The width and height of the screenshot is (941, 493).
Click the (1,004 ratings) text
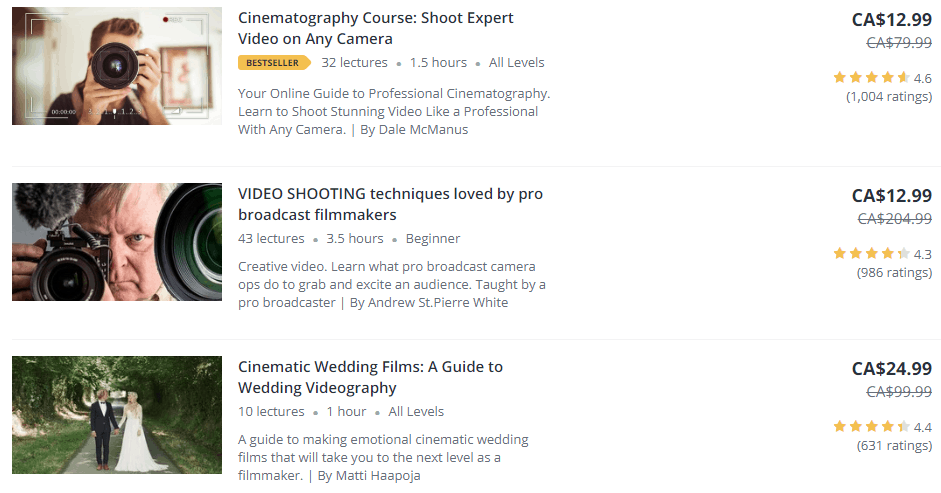click(889, 97)
